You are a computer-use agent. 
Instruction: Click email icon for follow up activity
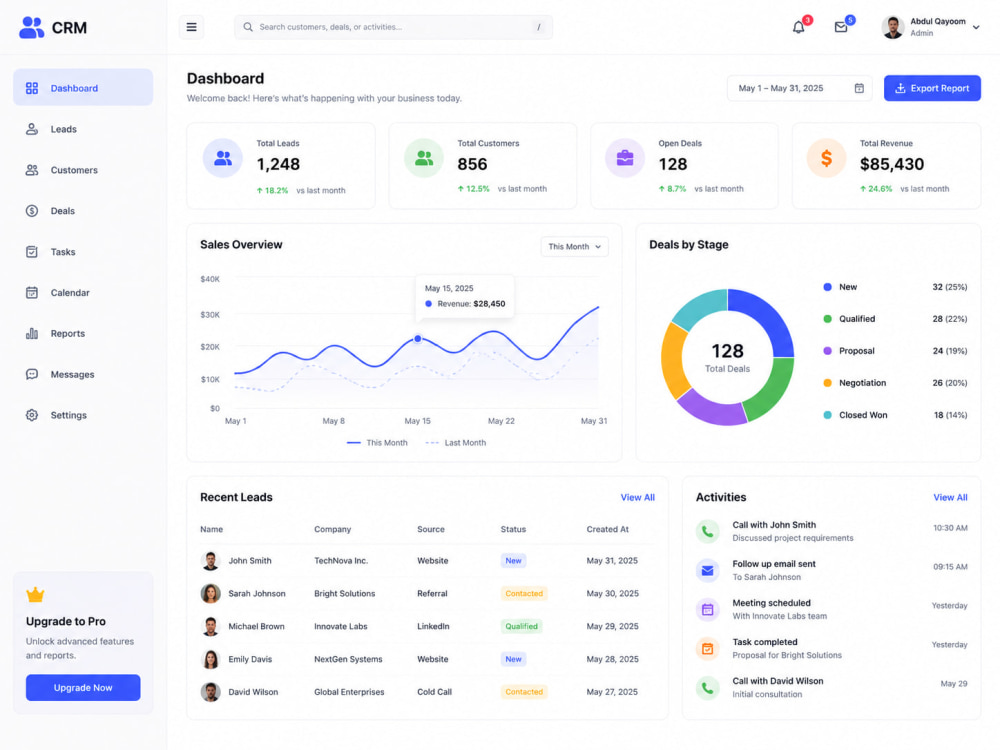pos(707,570)
